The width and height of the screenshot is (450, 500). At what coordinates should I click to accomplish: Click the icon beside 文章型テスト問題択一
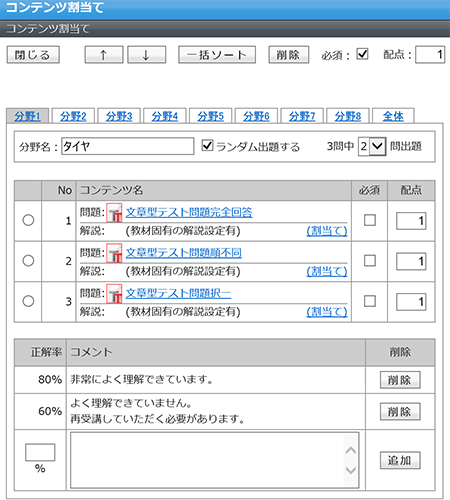pyautogui.click(x=114, y=294)
